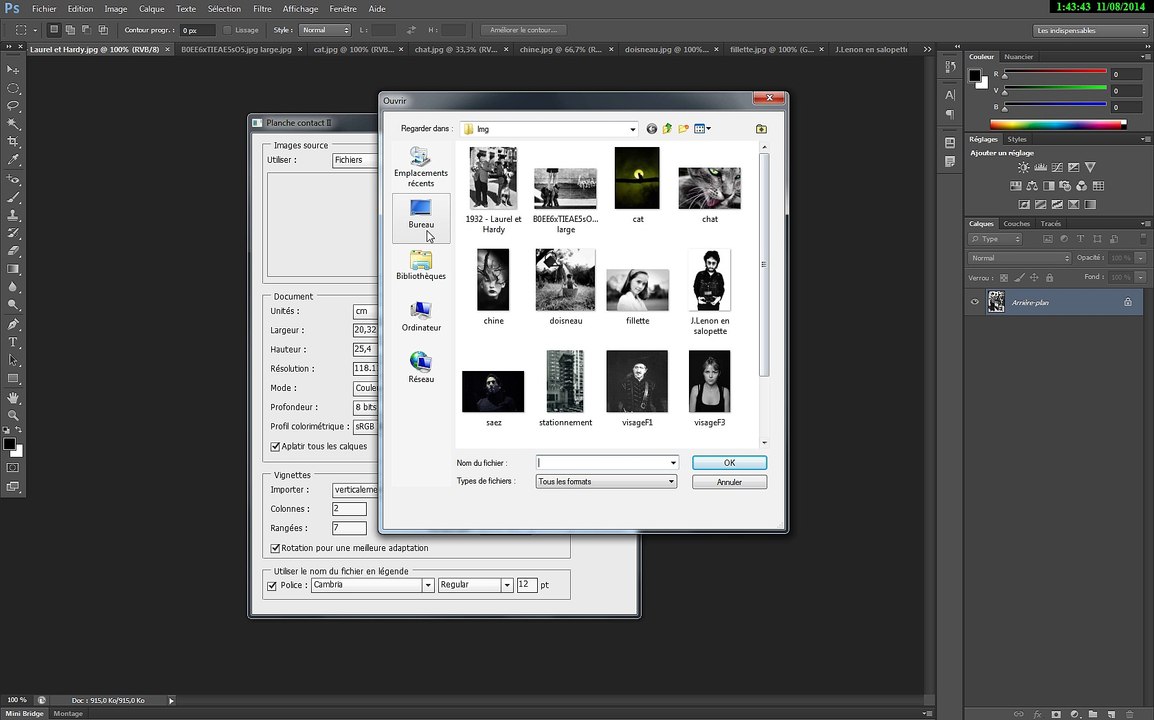The image size is (1154, 720).
Task: Select the Eyedropper tool
Action: (13, 160)
